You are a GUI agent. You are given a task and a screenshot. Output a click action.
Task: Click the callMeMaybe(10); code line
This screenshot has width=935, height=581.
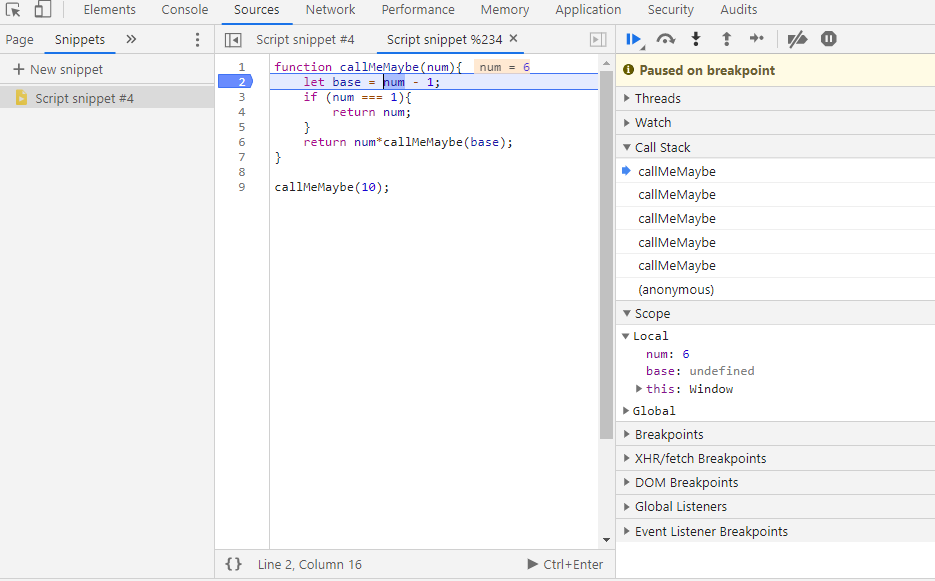(x=332, y=187)
